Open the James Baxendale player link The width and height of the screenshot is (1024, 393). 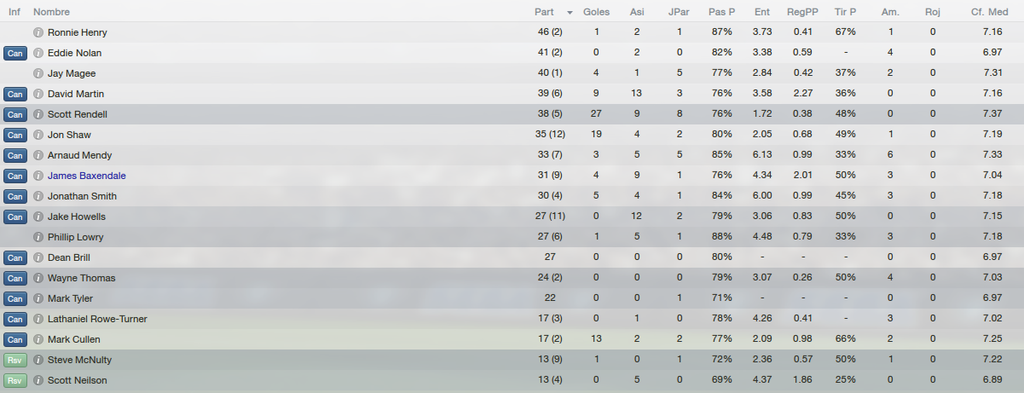coord(87,176)
